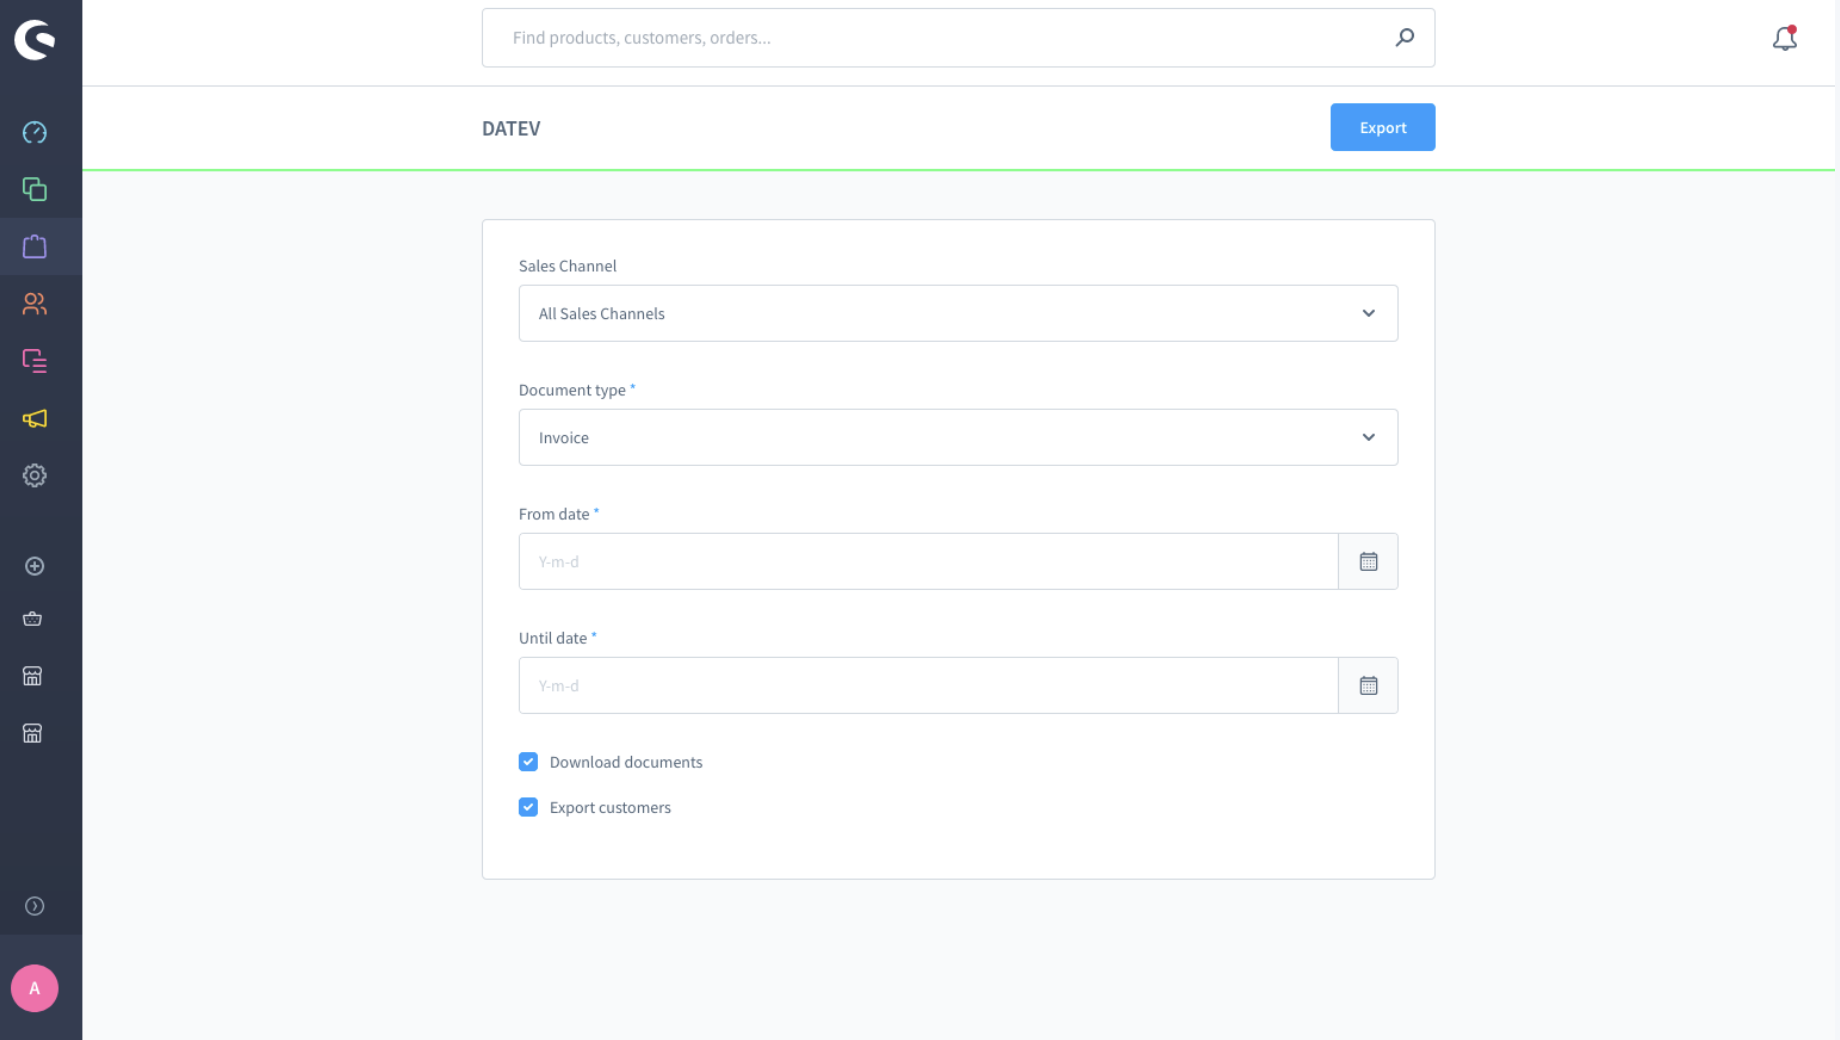
Task: Open the Extensions plus-circle icon
Action: coord(35,566)
